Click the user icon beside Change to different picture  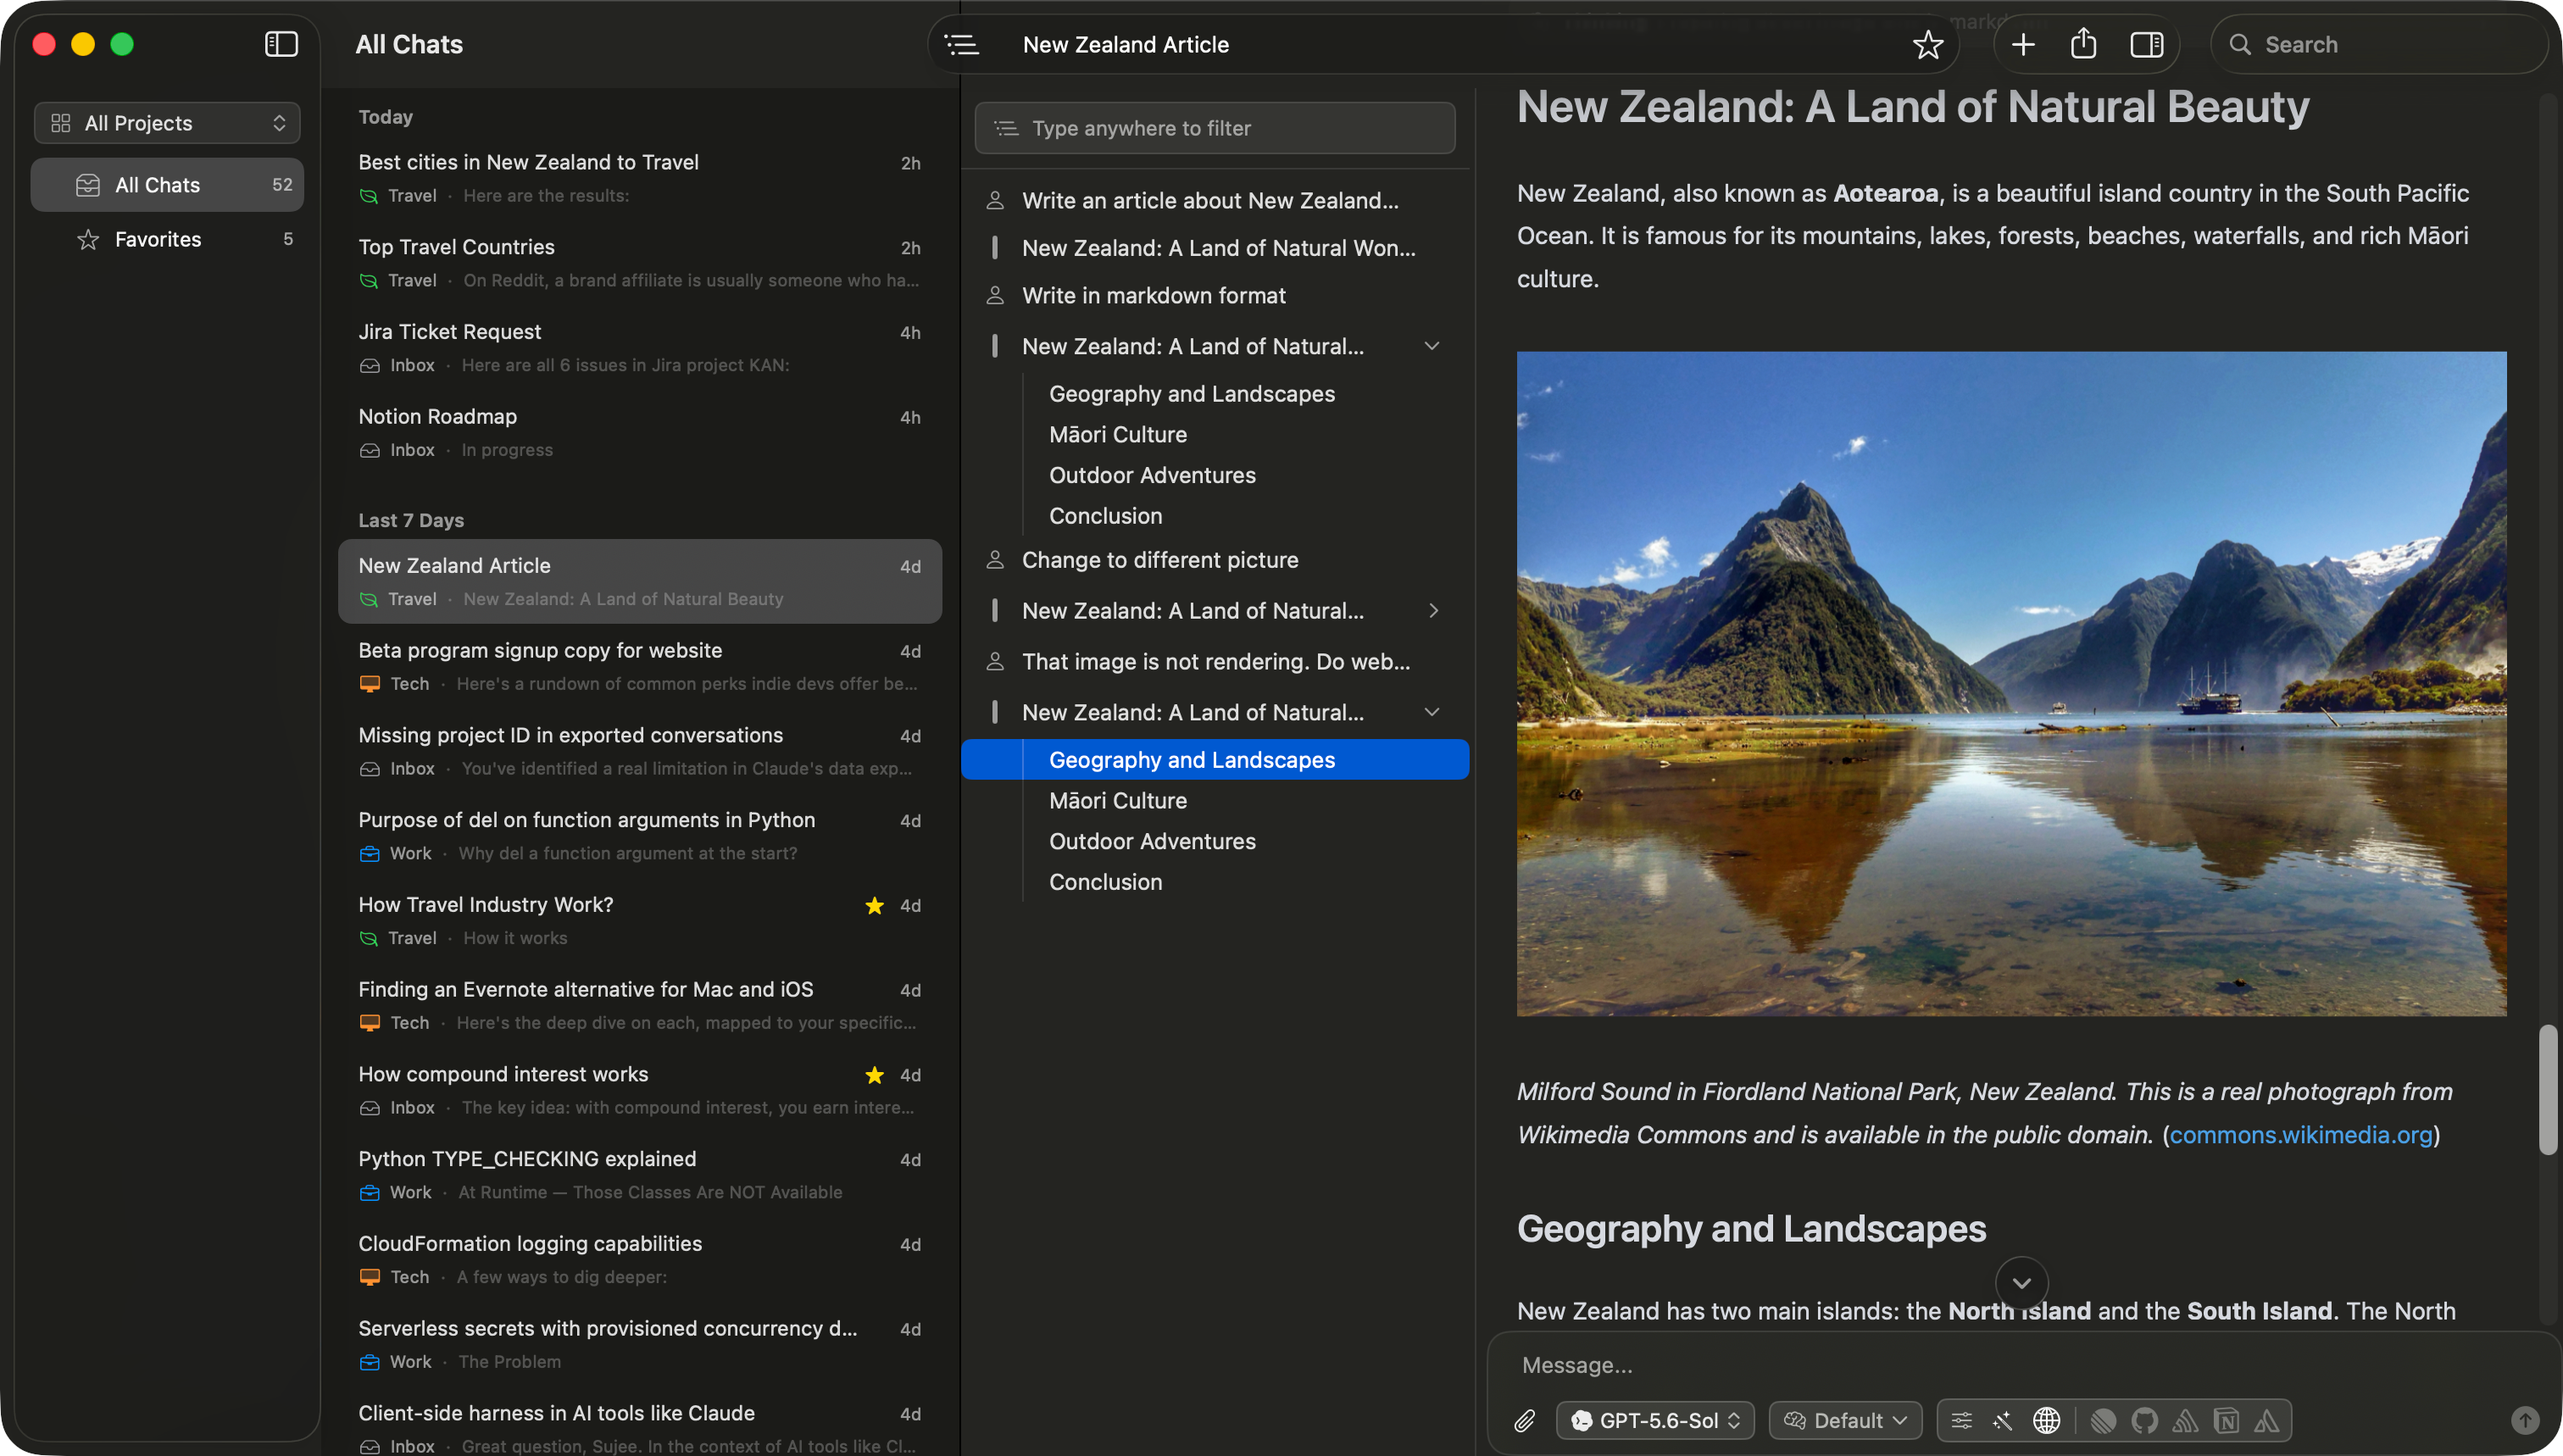(x=995, y=560)
